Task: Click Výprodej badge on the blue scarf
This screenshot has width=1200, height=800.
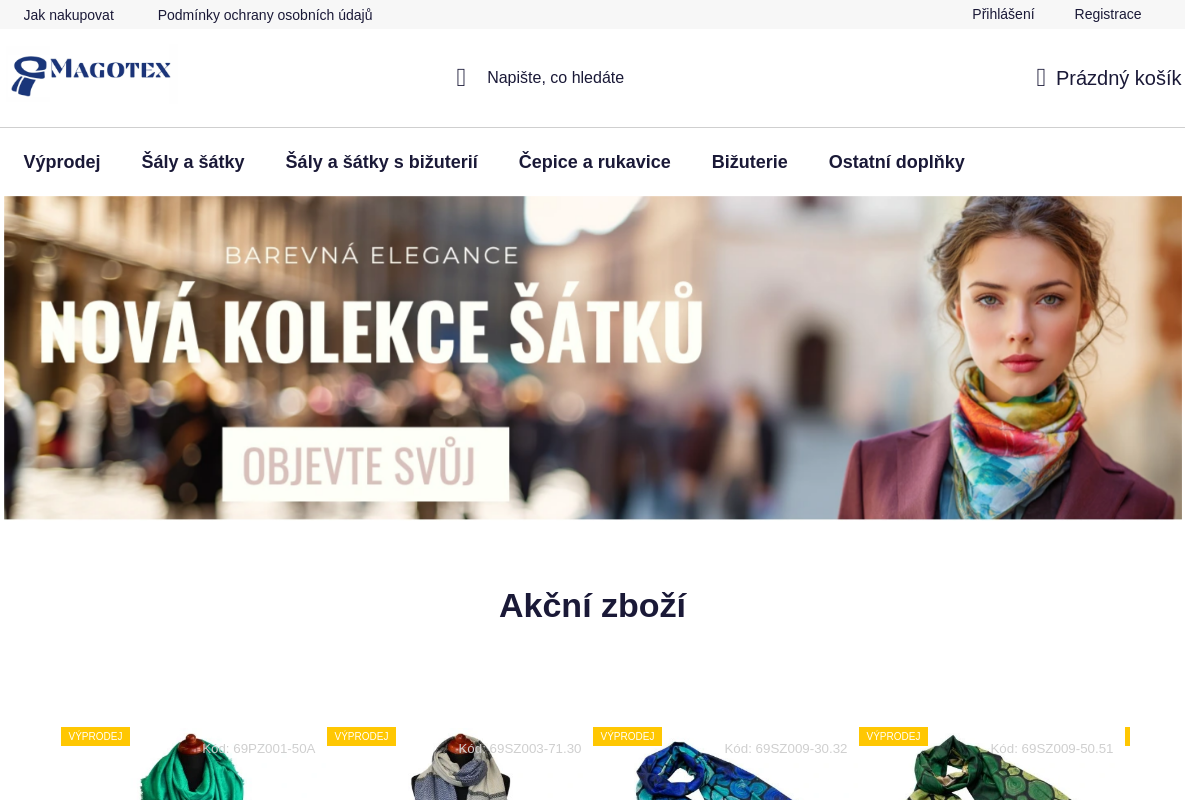Action: (x=627, y=737)
